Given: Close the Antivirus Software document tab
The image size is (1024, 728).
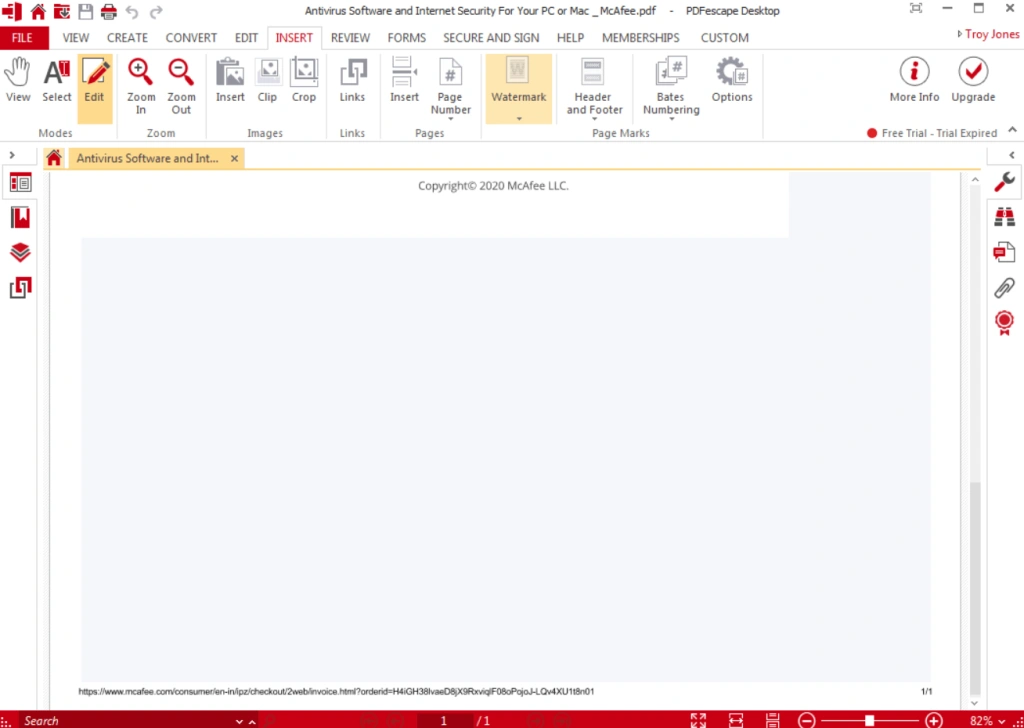Looking at the screenshot, I should 234,159.
